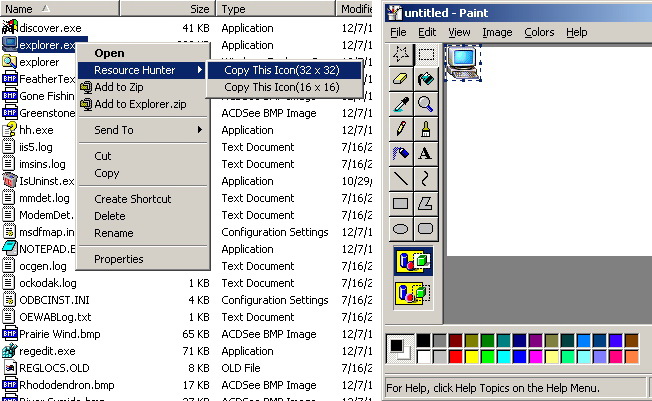The height and width of the screenshot is (401, 652).
Task: Enable opaque selection mode option
Action: (413, 261)
